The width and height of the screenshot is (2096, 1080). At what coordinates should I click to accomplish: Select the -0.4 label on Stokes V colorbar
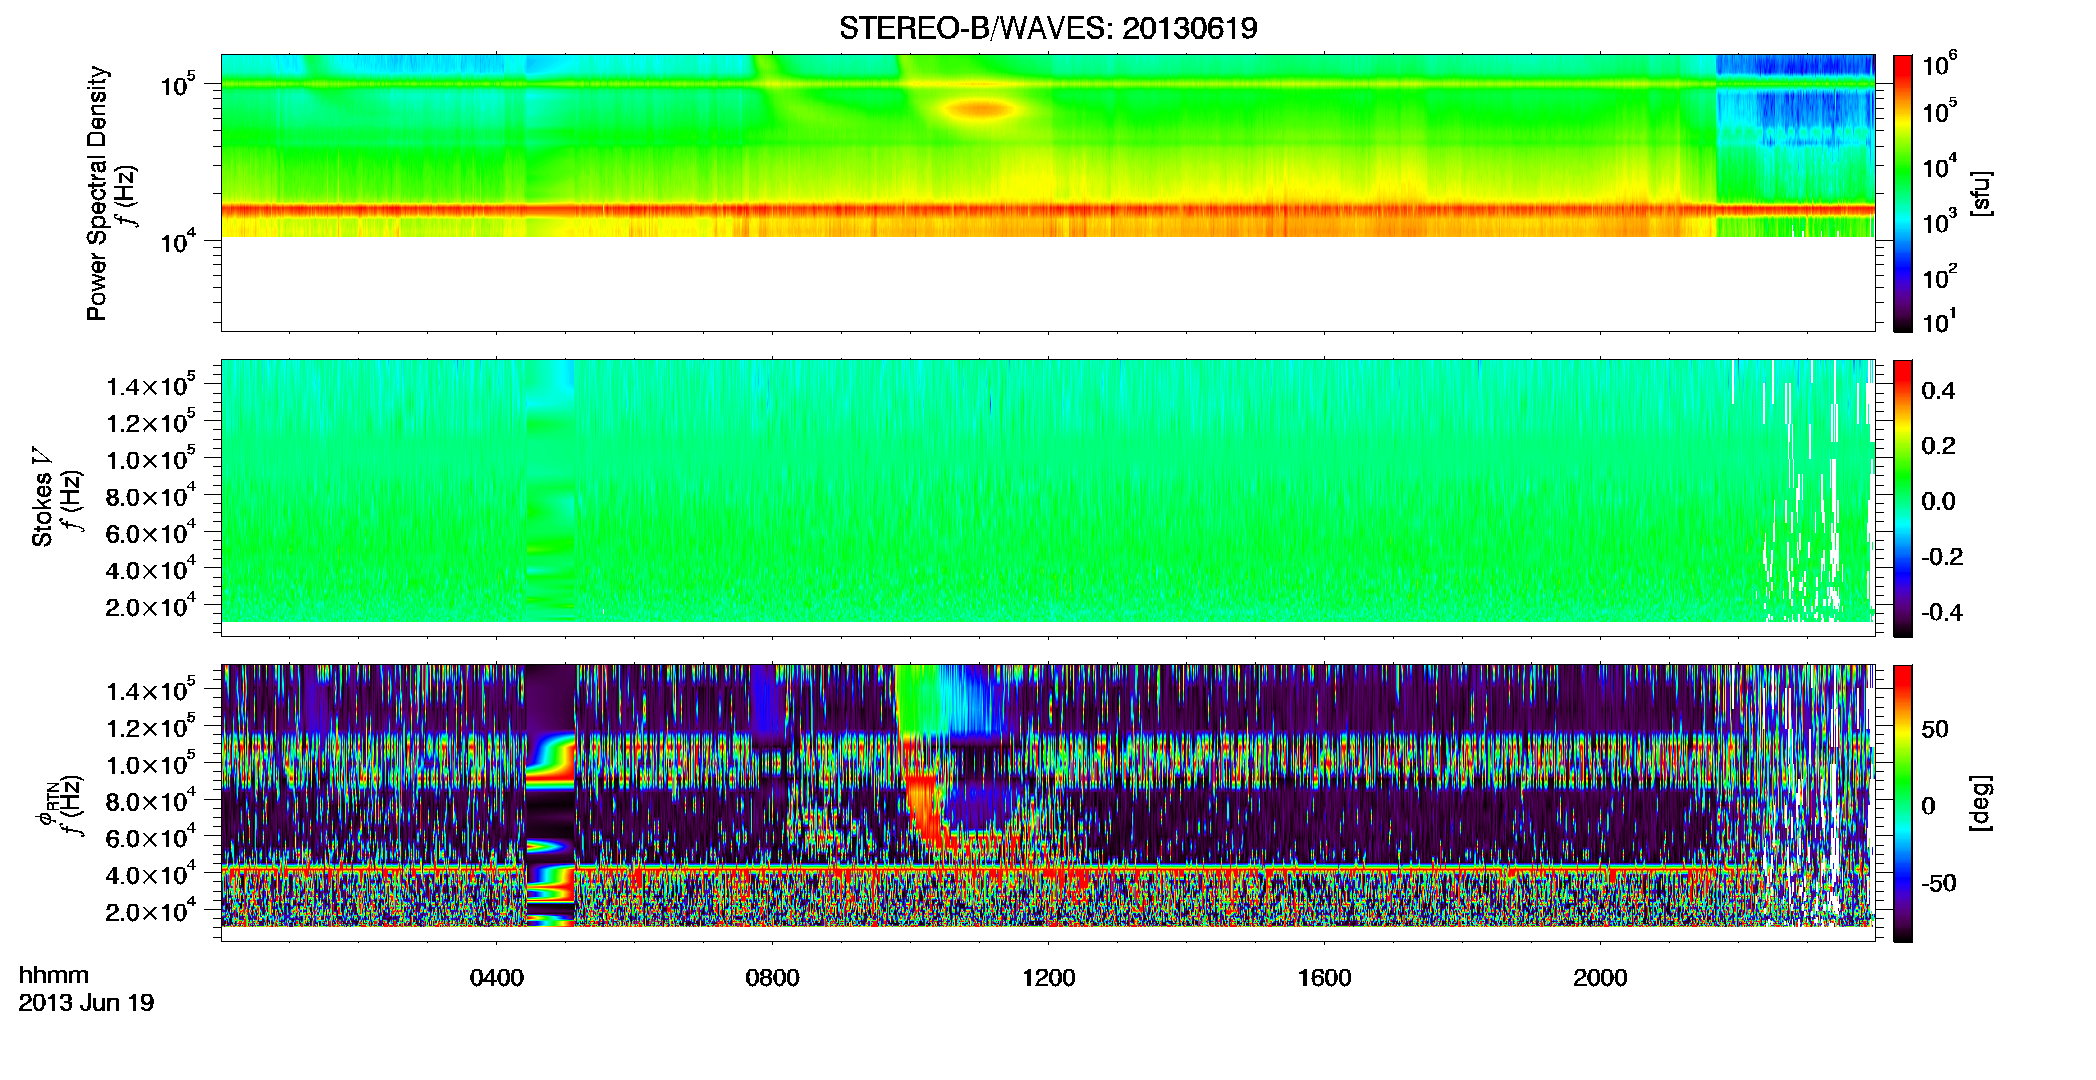(1942, 613)
